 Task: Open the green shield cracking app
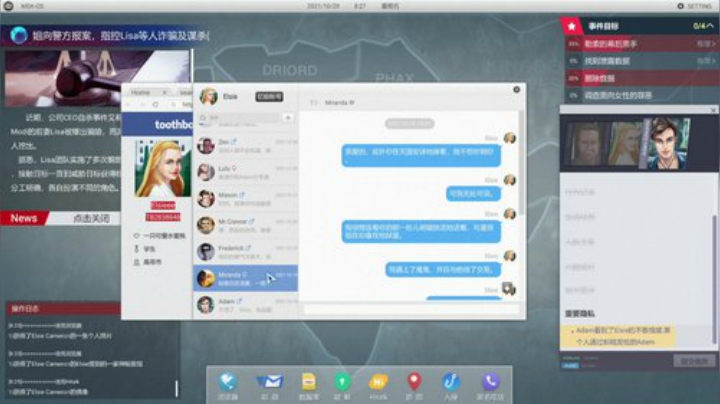(x=342, y=382)
